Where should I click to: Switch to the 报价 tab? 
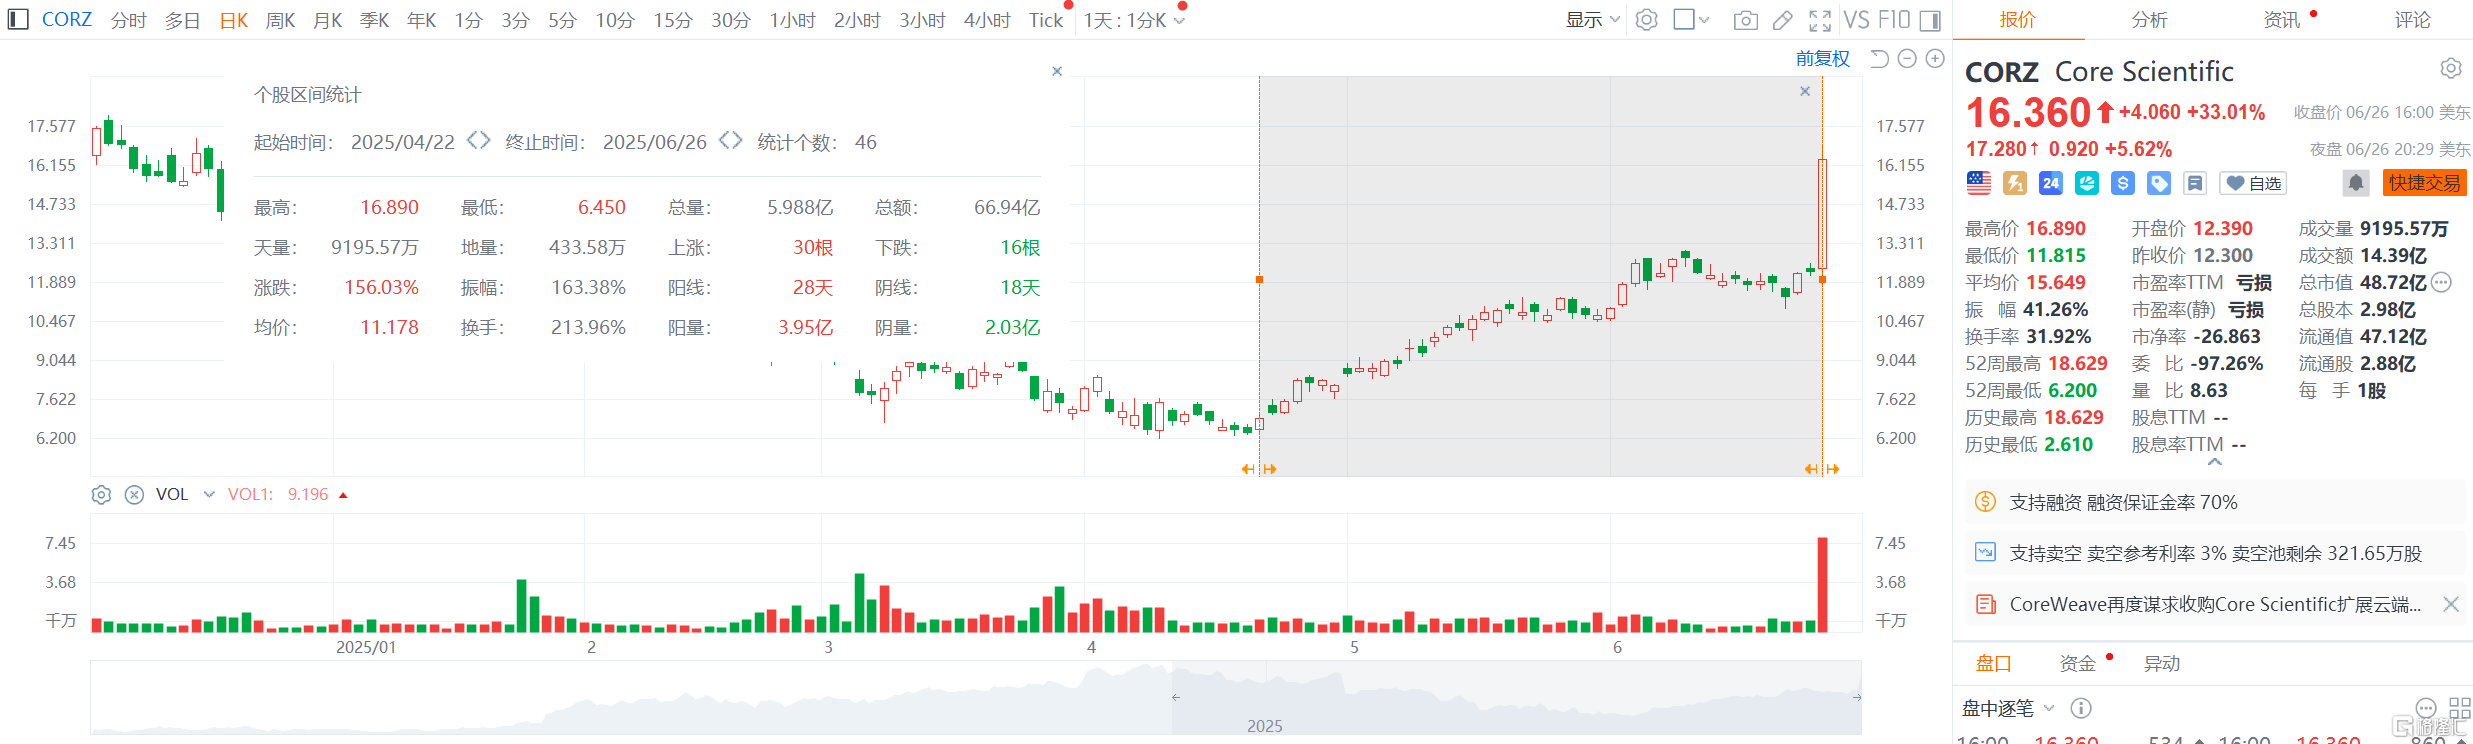click(2018, 20)
